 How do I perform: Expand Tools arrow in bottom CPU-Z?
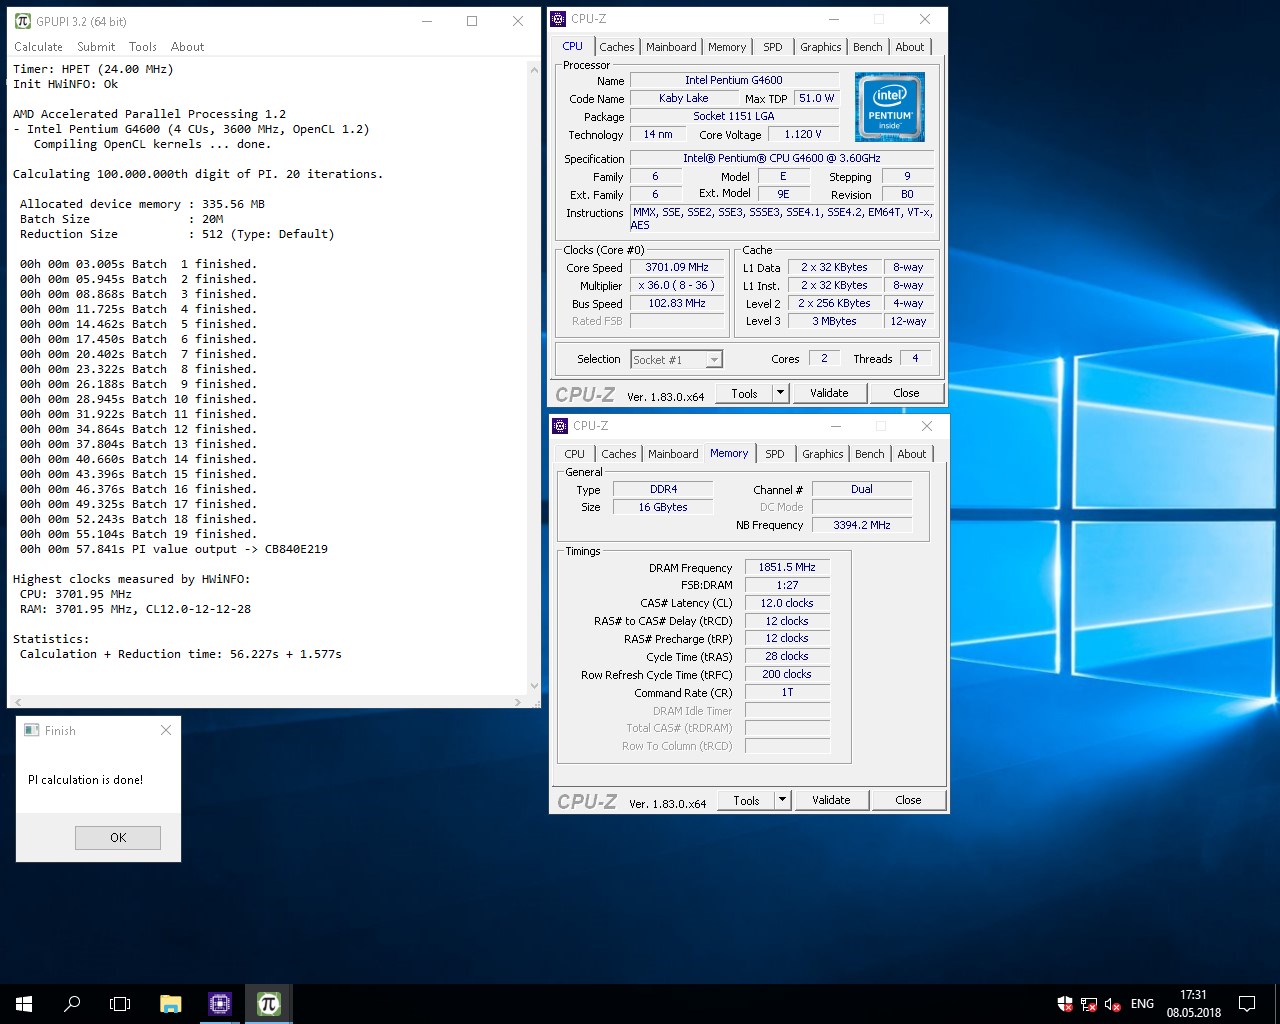pos(783,800)
